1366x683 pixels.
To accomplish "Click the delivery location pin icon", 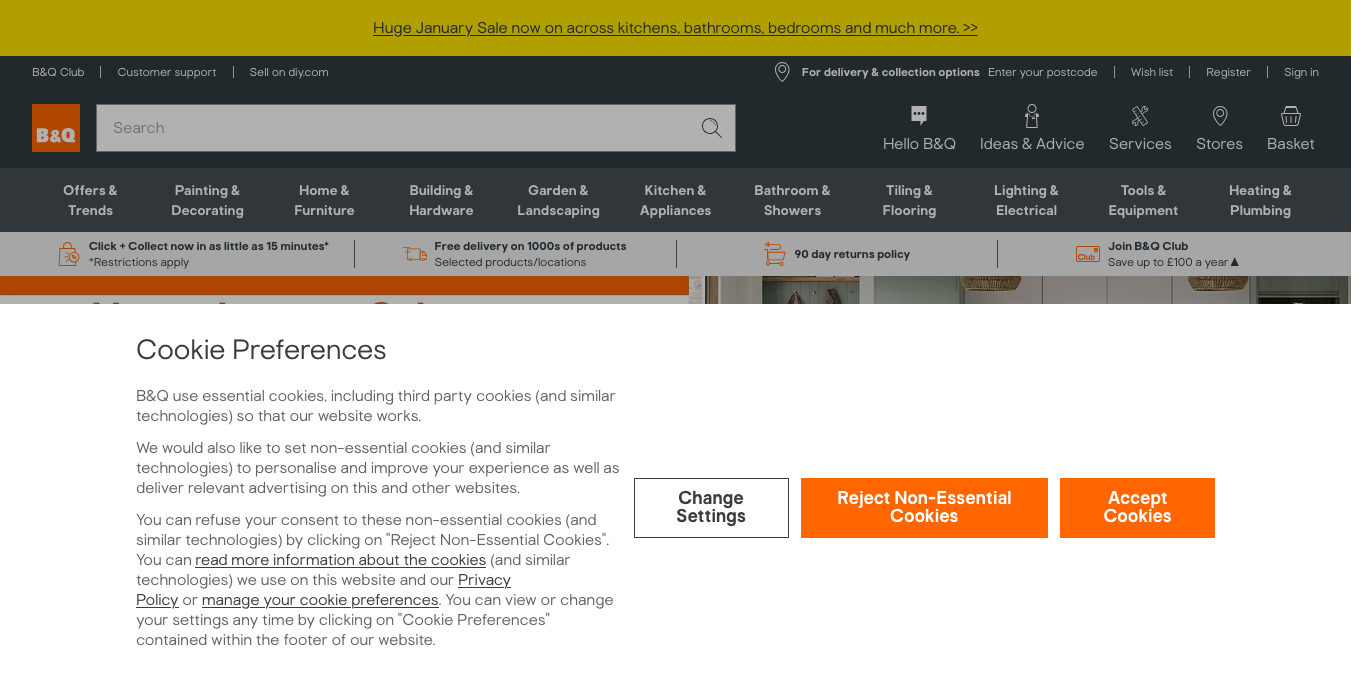I will pyautogui.click(x=782, y=72).
